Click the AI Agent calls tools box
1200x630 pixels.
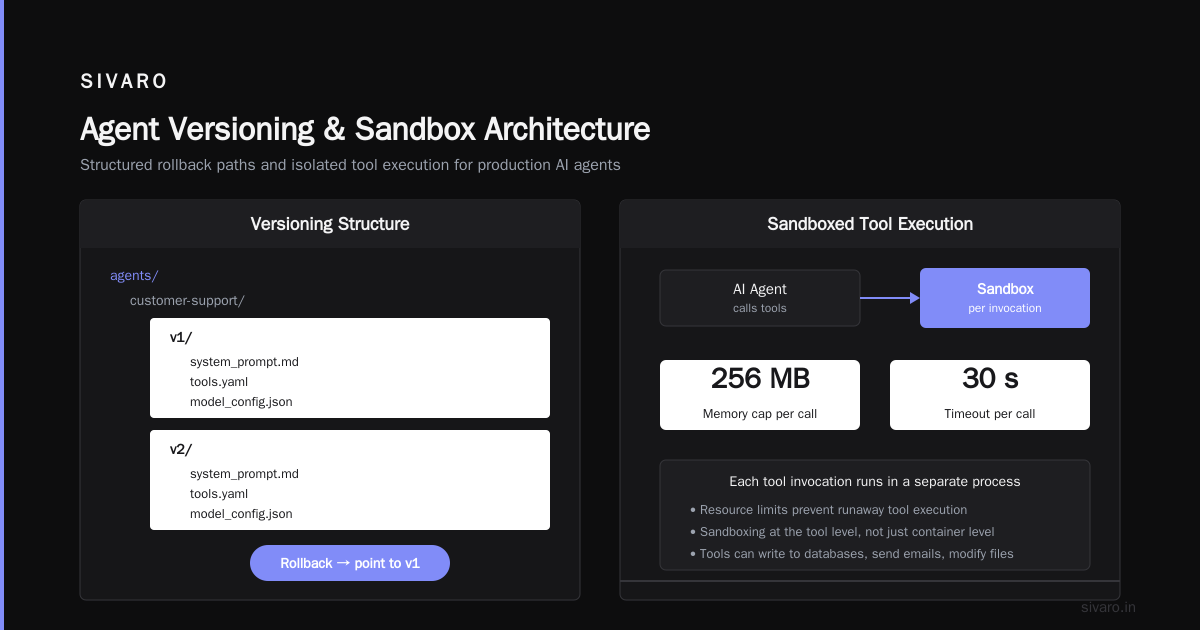760,298
